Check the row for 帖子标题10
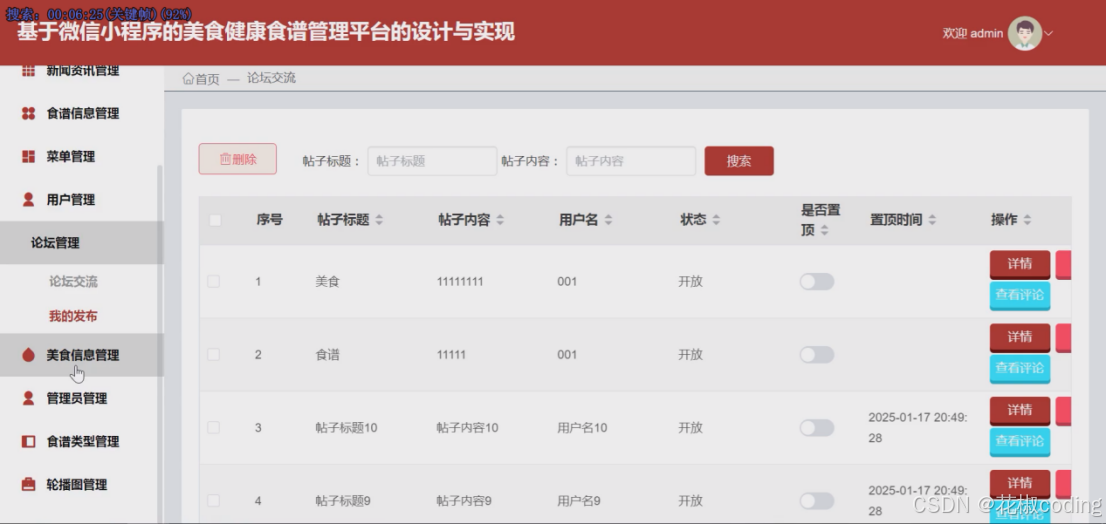Image resolution: width=1106 pixels, height=525 pixels. tap(213, 428)
